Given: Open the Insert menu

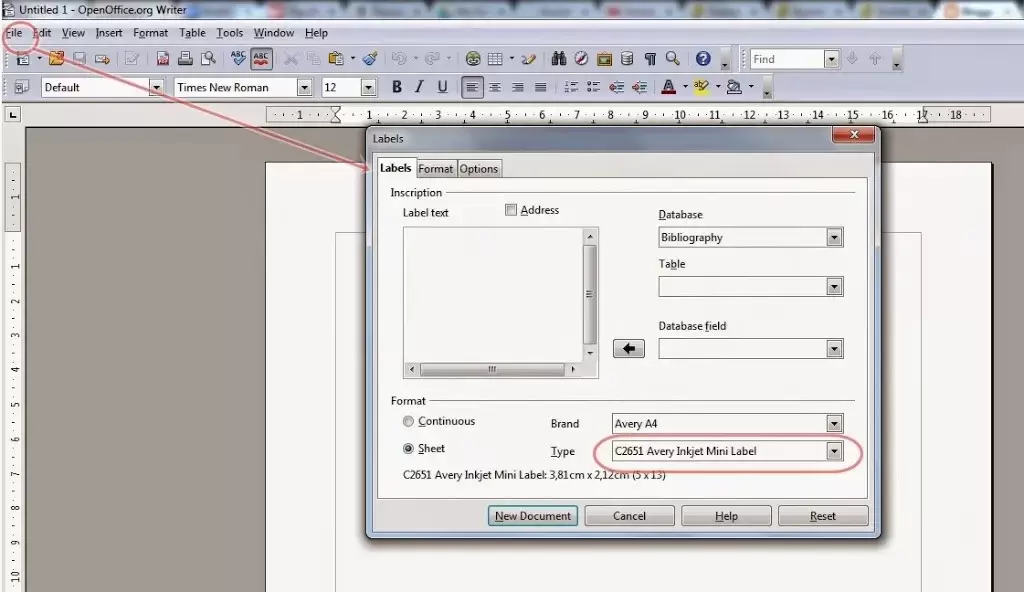Looking at the screenshot, I should tap(108, 33).
